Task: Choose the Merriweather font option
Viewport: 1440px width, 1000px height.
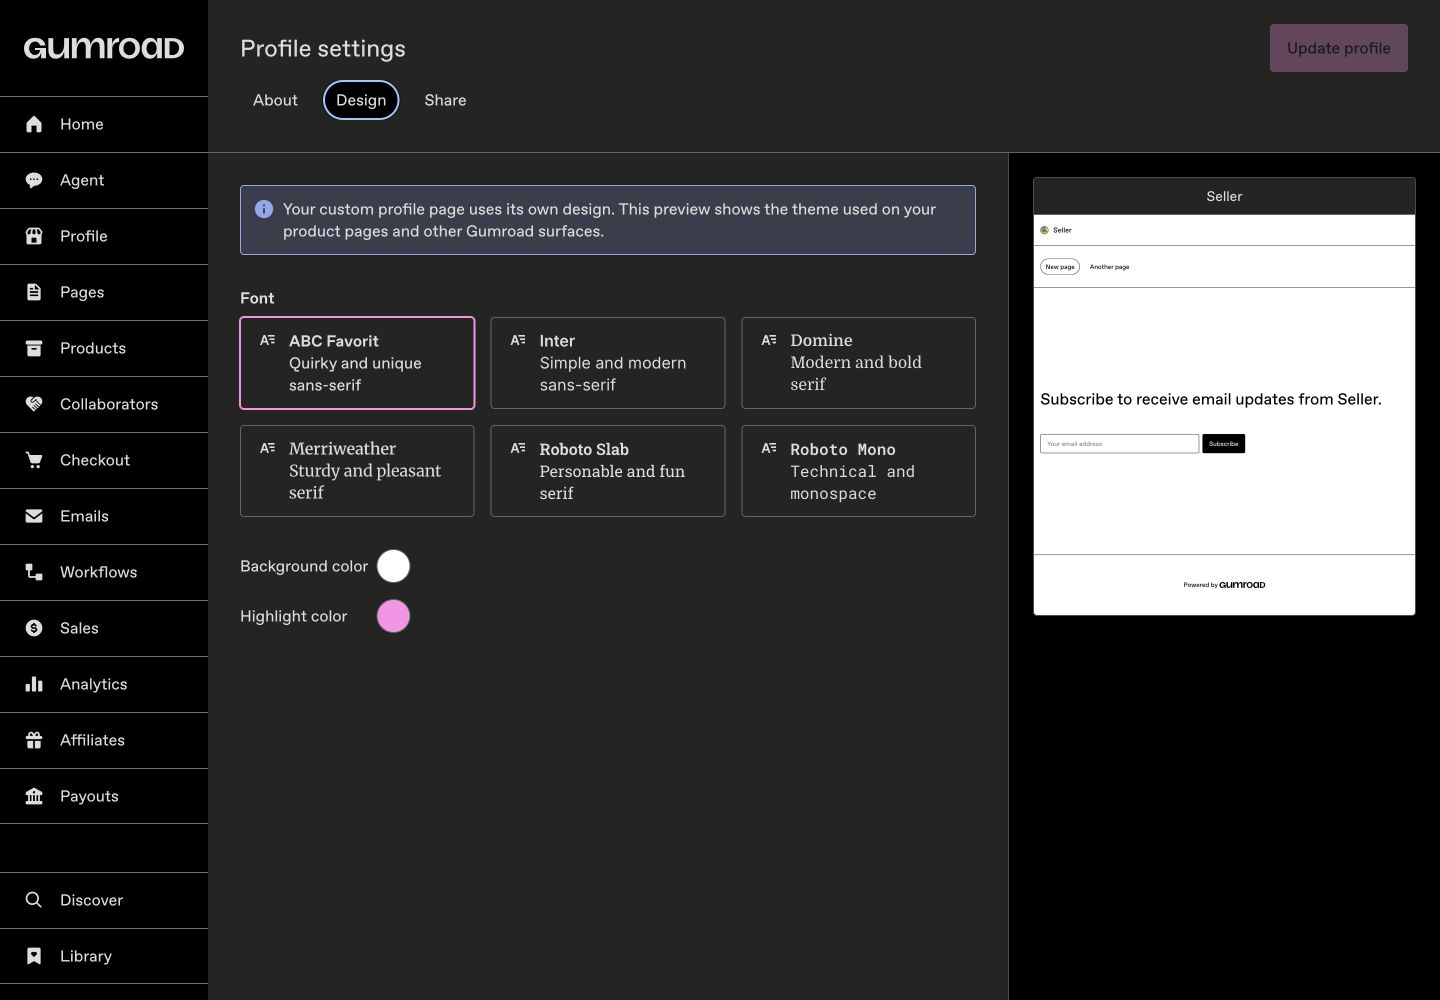Action: tap(357, 471)
